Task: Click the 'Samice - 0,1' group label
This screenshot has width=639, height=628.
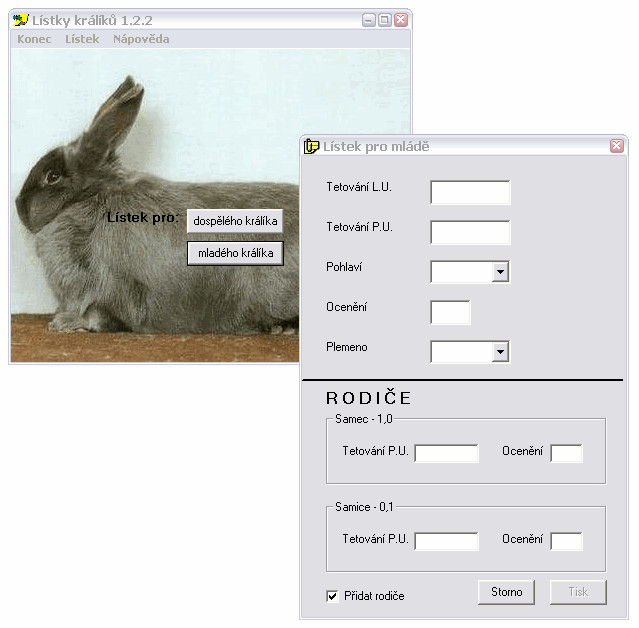Action: tap(364, 507)
